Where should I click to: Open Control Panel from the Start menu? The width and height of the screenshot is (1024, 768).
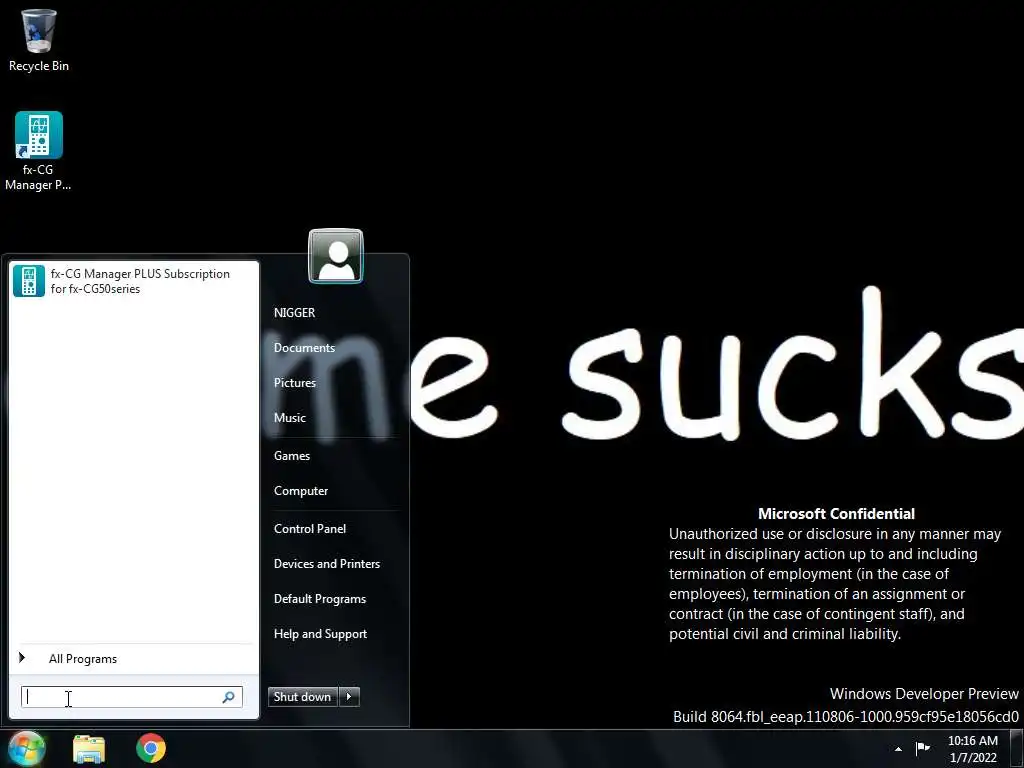(x=310, y=529)
